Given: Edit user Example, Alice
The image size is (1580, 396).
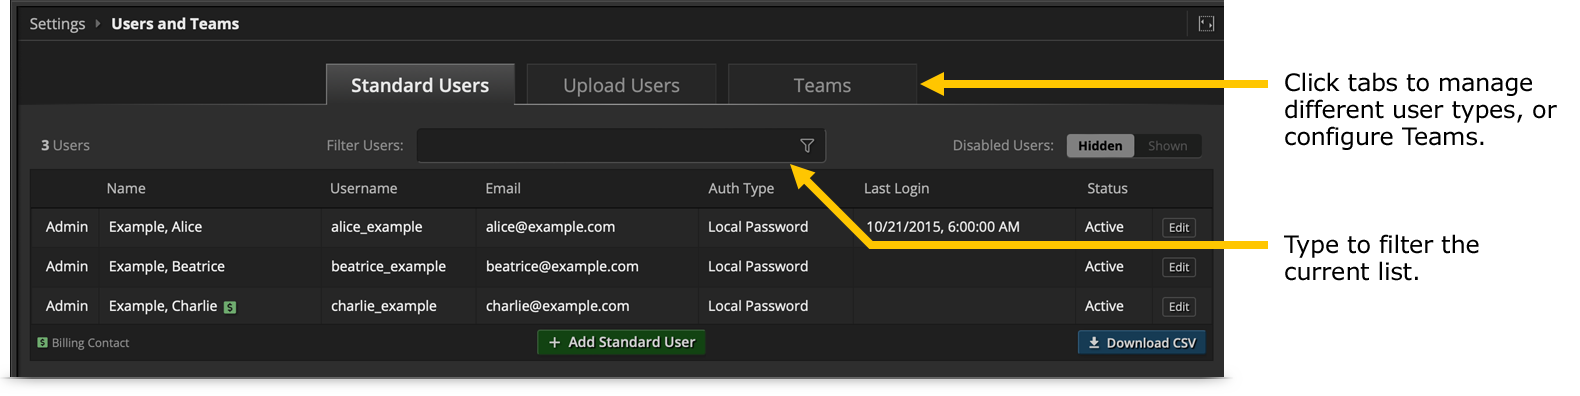Looking at the screenshot, I should tap(1179, 228).
